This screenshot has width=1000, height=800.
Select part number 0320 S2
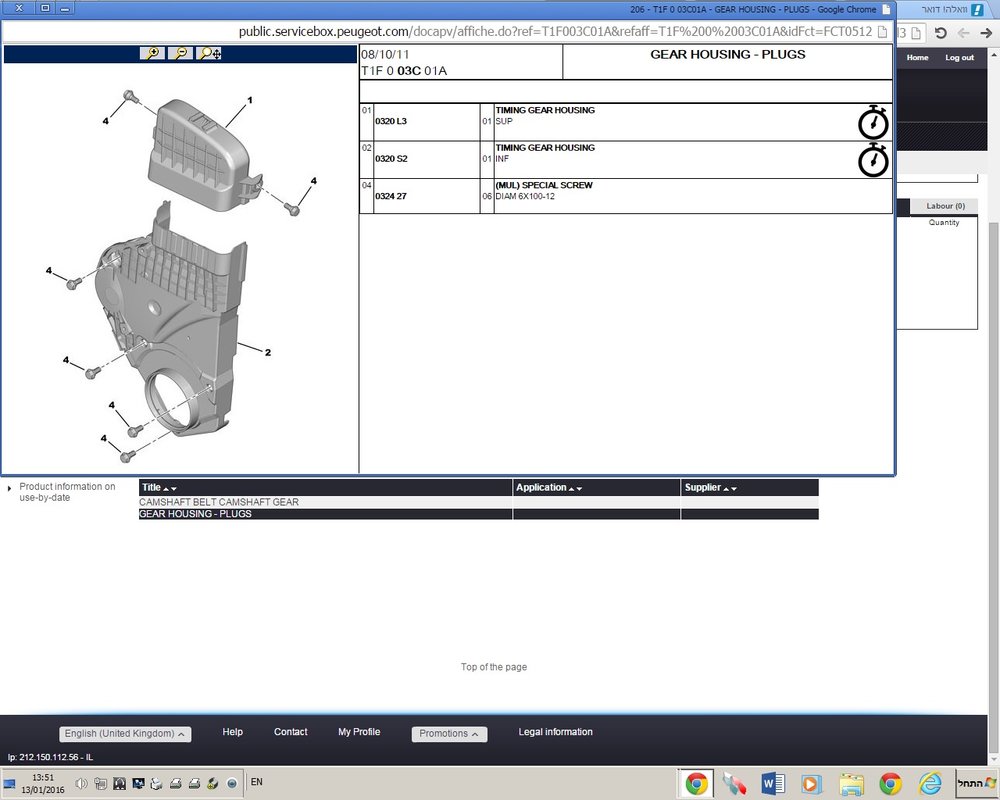pyautogui.click(x=391, y=158)
